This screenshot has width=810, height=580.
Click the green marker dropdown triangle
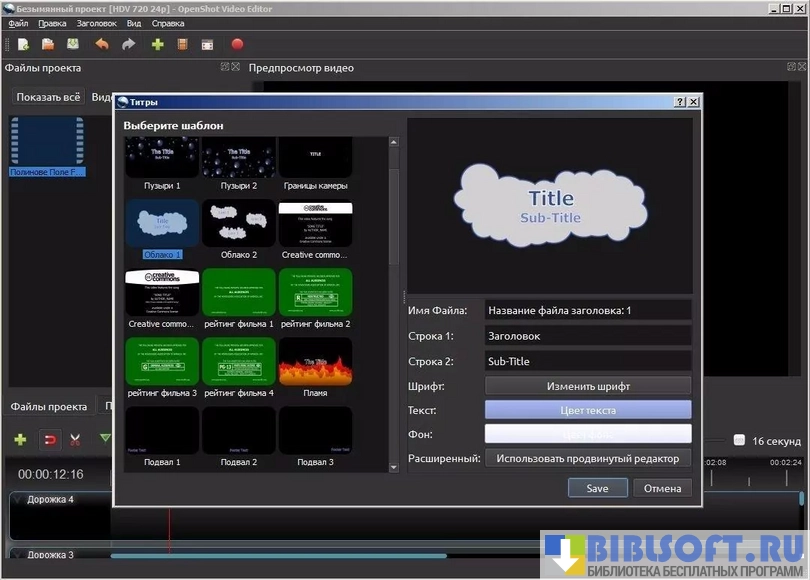click(x=105, y=438)
